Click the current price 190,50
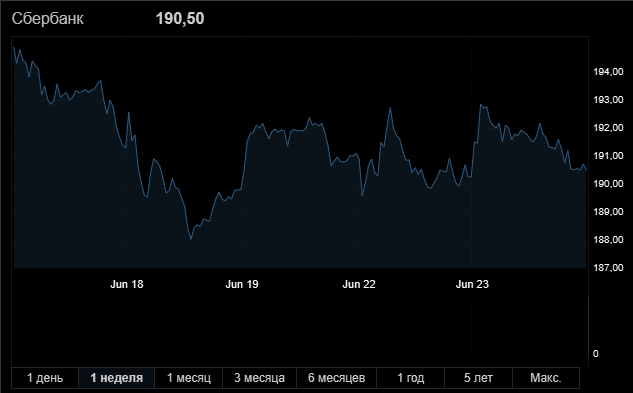This screenshot has height=393, width=633. (x=180, y=19)
